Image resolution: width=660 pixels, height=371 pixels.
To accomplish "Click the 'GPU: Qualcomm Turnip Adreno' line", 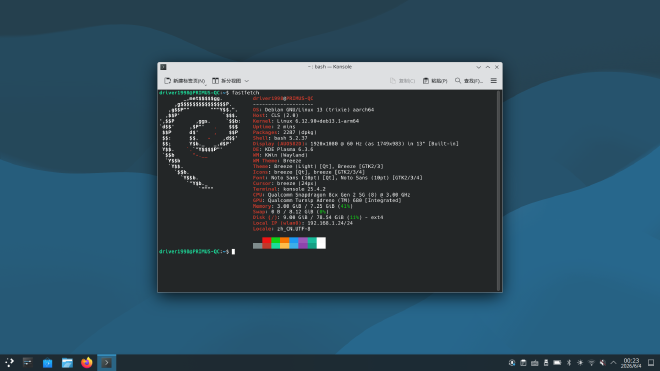I will coord(327,201).
